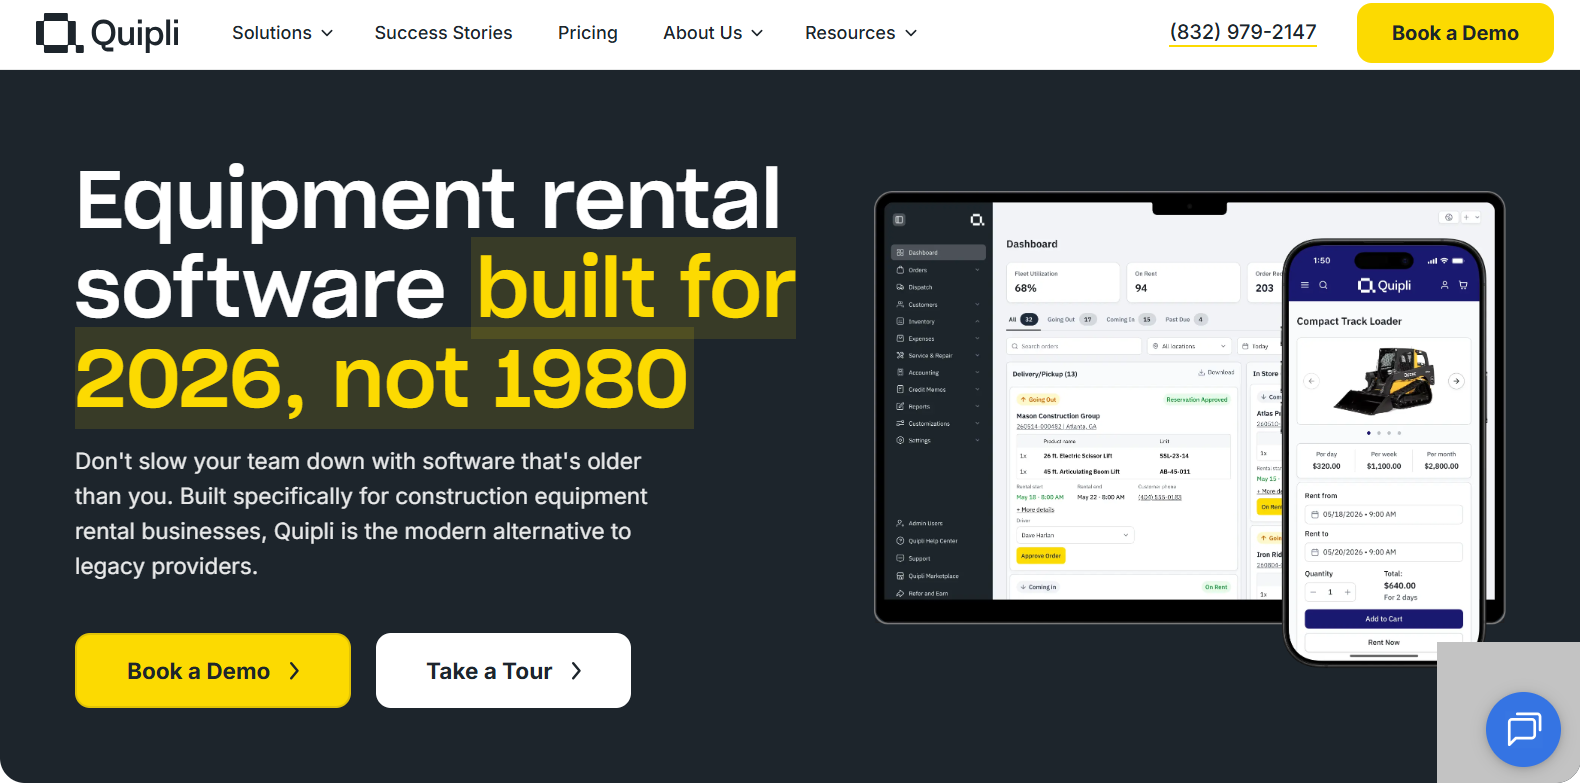Show next loader photo with right arrow
Screen dimensions: 1580x783
[x=1456, y=381]
